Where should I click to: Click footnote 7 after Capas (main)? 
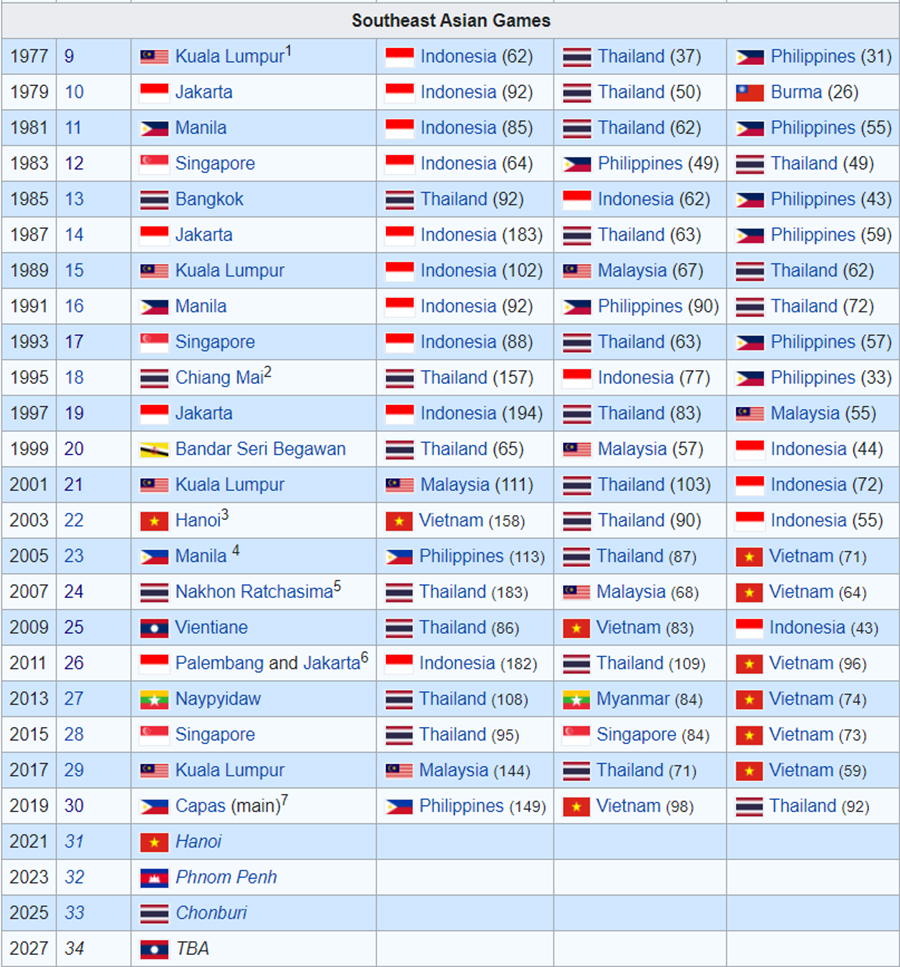[x=285, y=800]
